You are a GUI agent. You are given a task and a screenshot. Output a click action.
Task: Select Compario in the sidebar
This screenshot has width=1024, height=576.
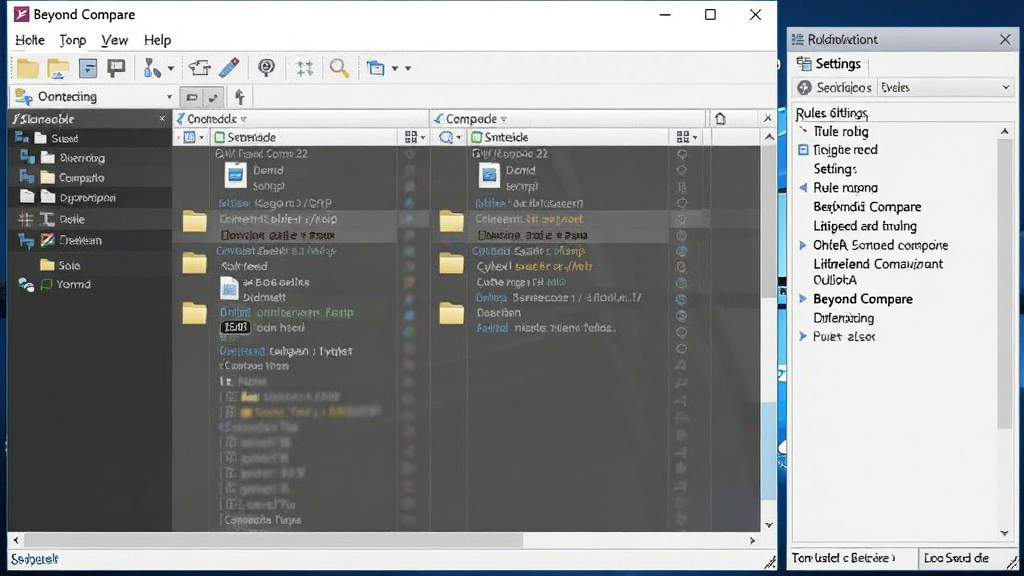tap(81, 178)
